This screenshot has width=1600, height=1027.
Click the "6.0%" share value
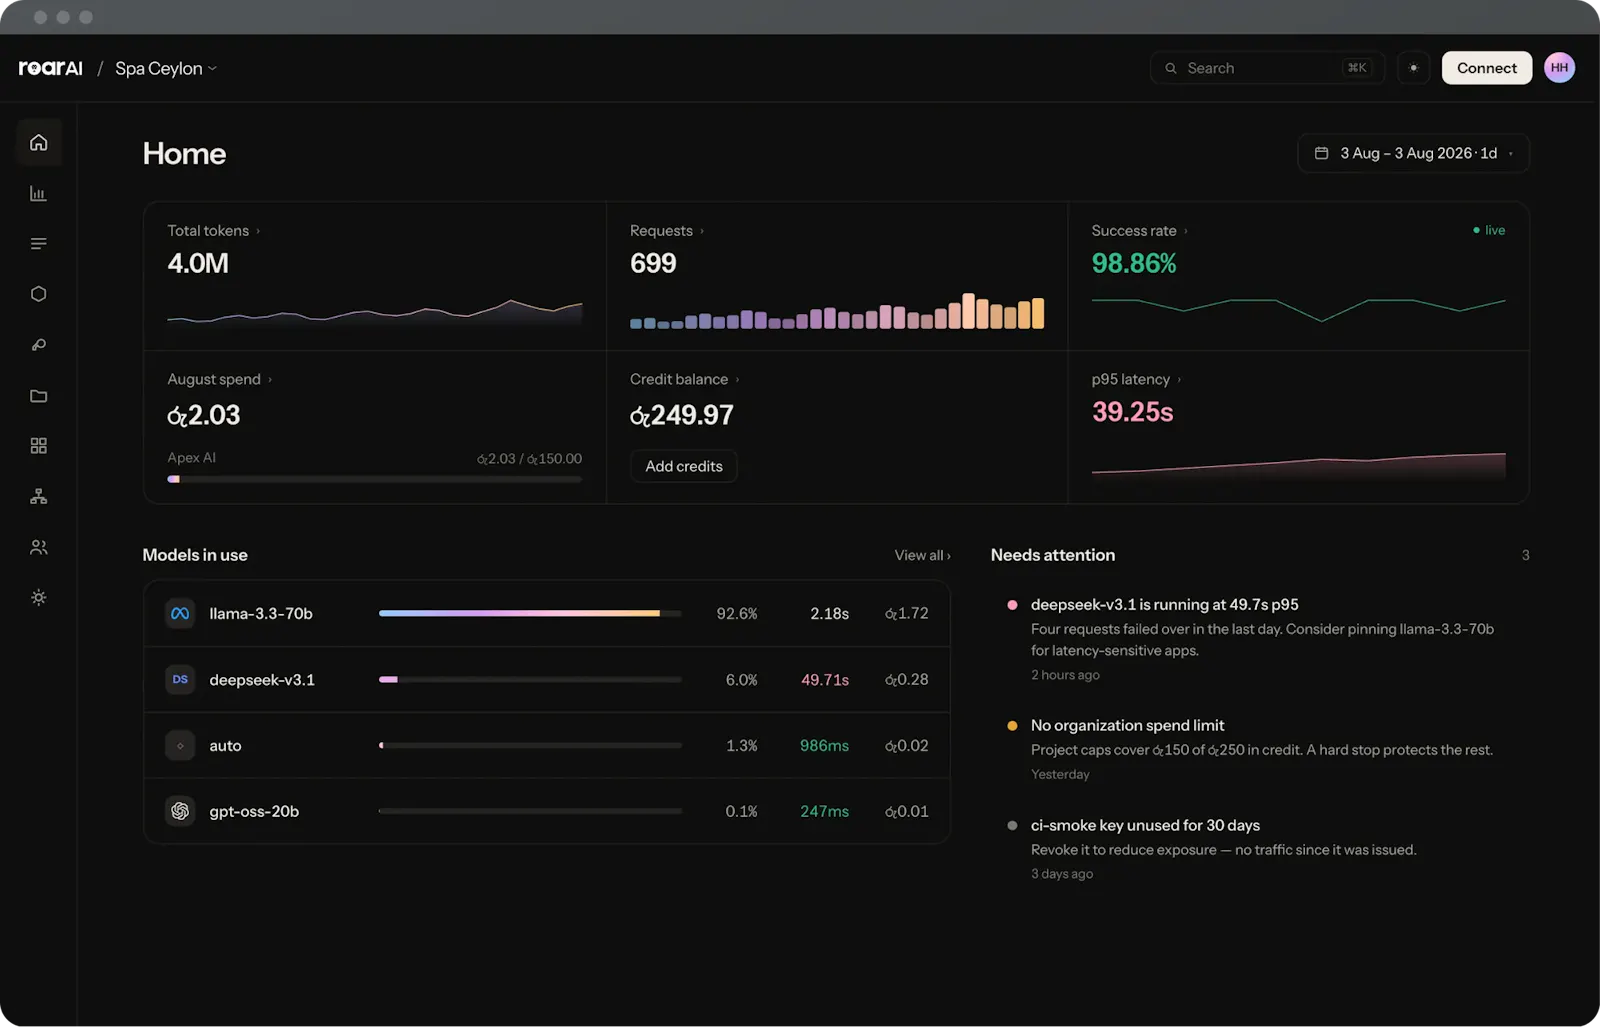tap(741, 679)
